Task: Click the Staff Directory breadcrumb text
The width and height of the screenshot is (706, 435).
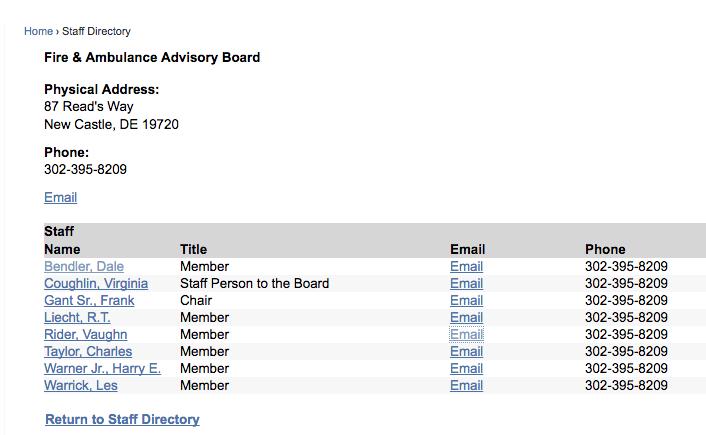Action: tap(96, 31)
